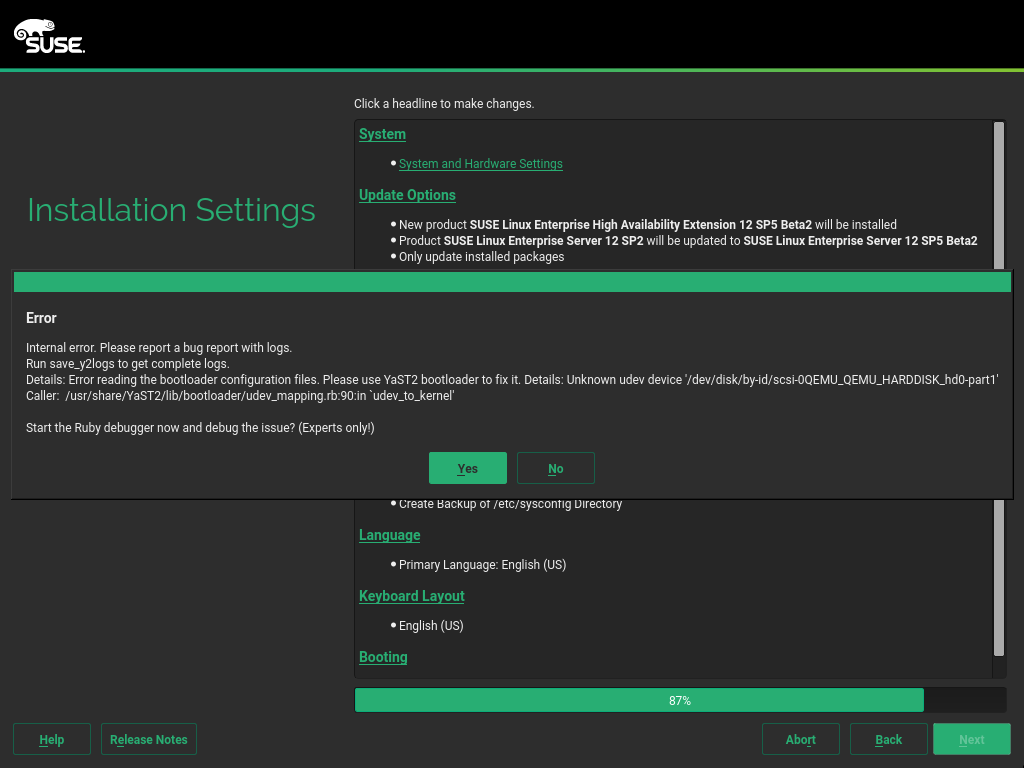Open the Language headline
Viewport: 1024px width, 768px height.
point(389,535)
